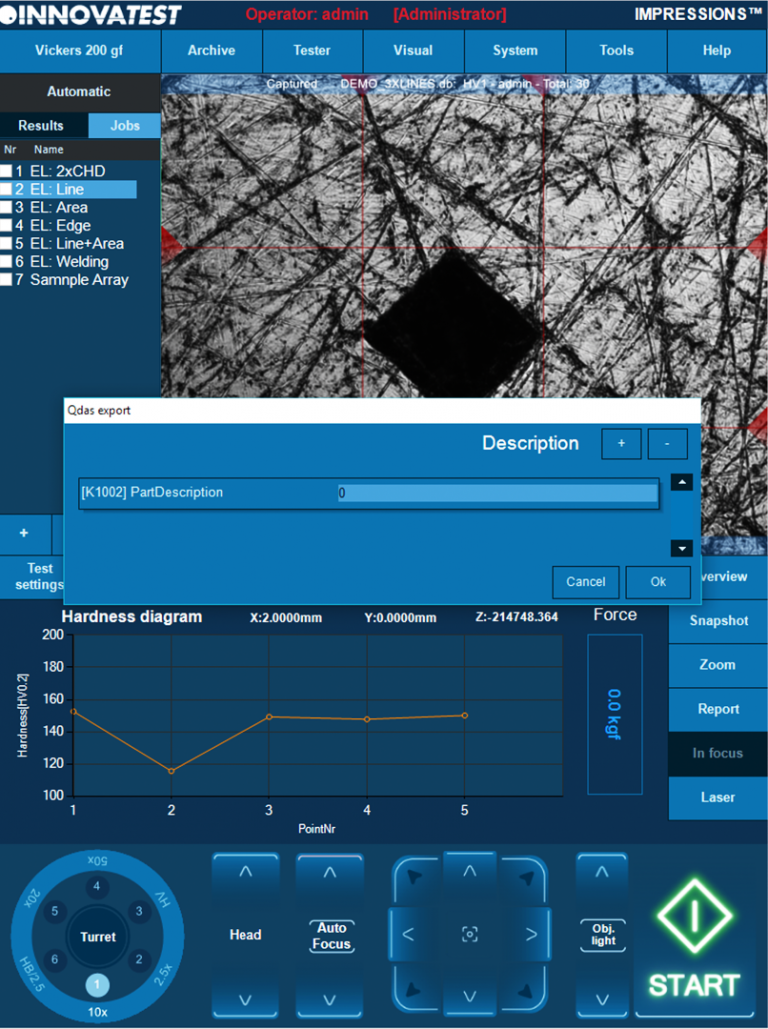The width and height of the screenshot is (768, 1029).
Task: Move the stage diagonally down-right
Action: (526, 990)
